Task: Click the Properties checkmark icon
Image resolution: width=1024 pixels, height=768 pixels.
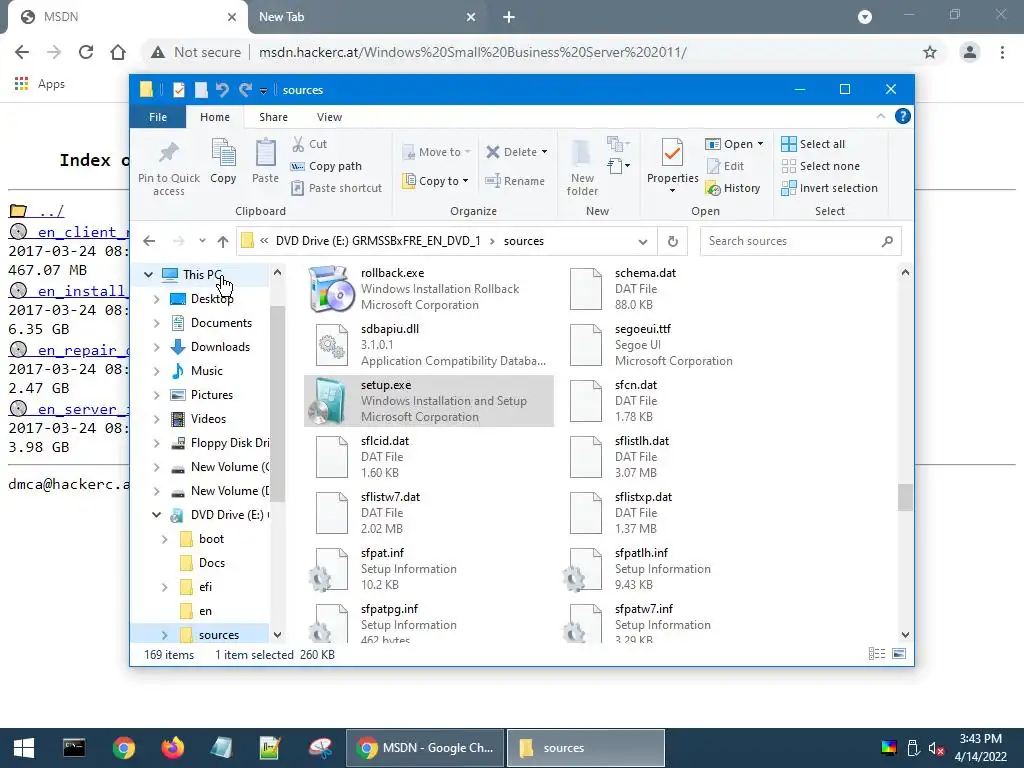Action: pos(672,153)
